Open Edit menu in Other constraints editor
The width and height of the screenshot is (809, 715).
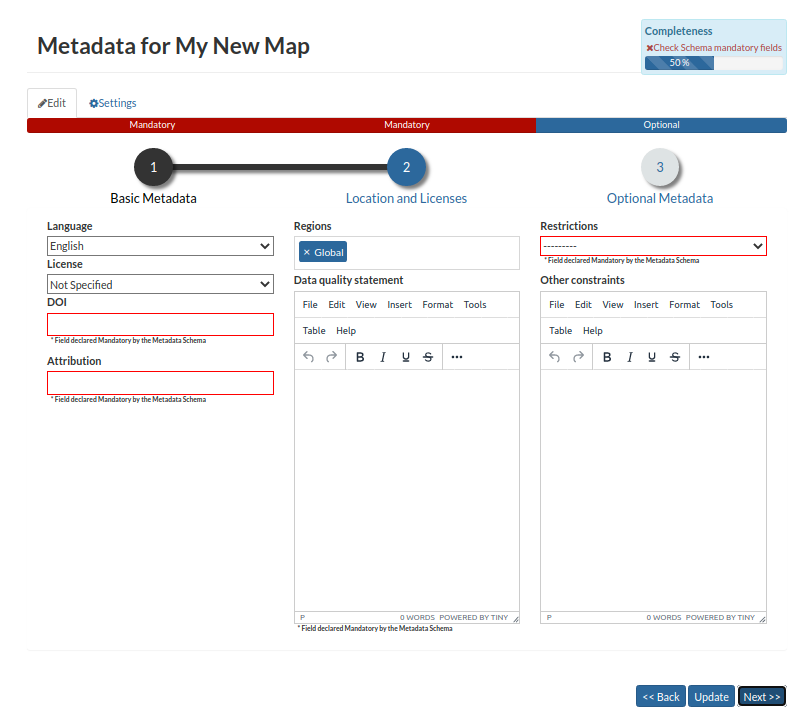(x=583, y=304)
